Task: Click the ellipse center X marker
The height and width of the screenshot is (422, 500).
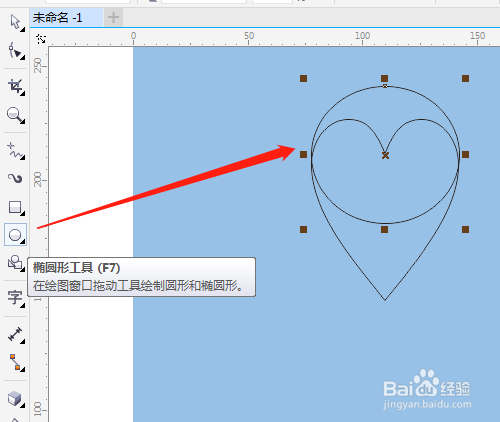Action: [x=385, y=155]
